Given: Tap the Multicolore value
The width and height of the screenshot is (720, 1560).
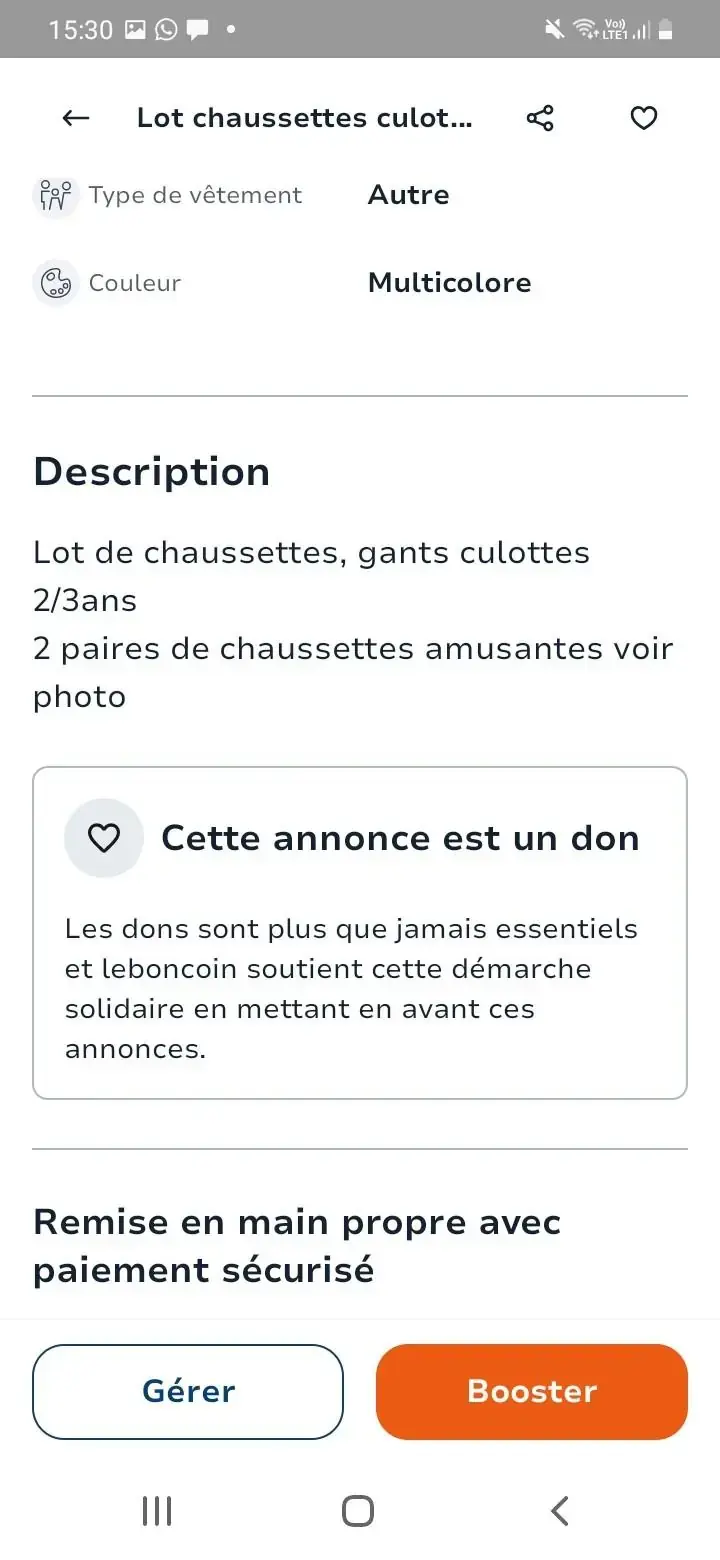Looking at the screenshot, I should tap(450, 283).
